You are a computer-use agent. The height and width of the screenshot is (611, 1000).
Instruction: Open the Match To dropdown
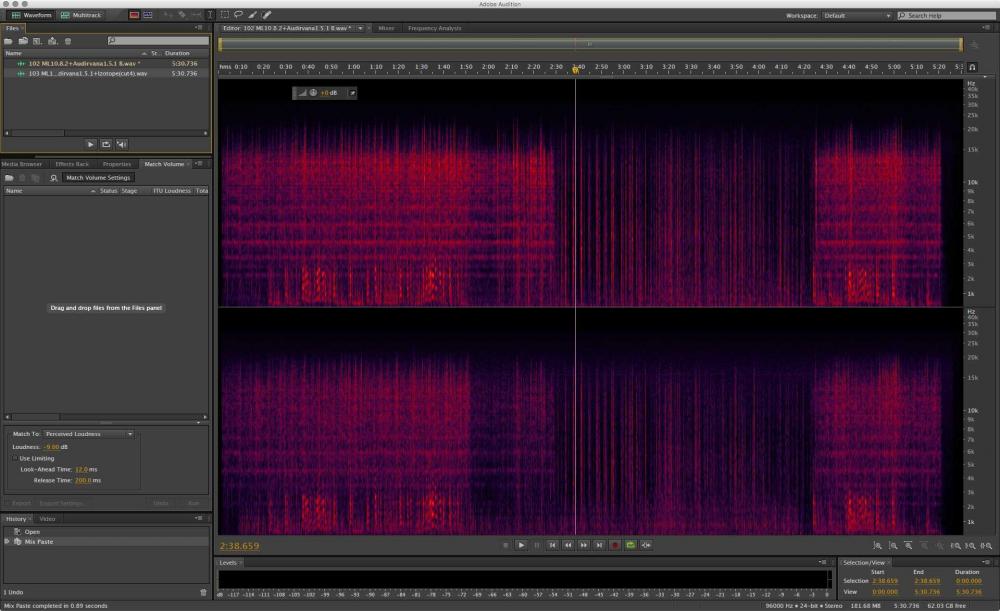(89, 434)
